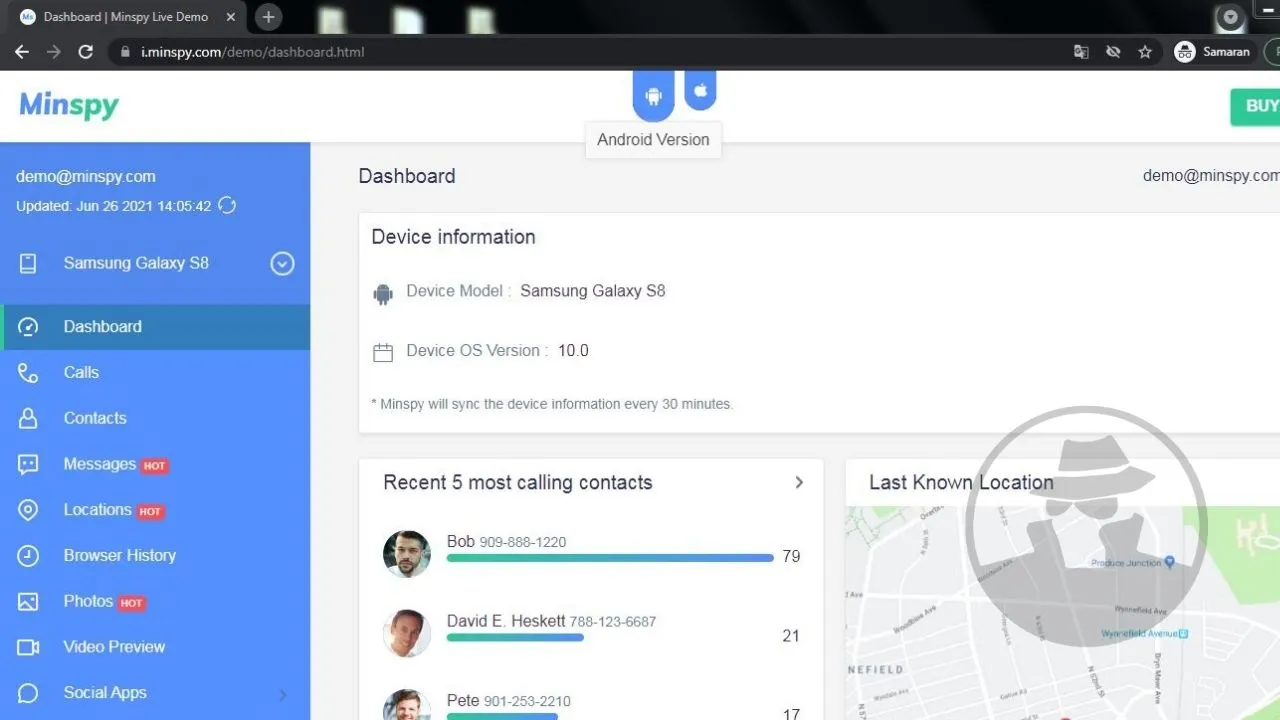1280x720 pixels.
Task: Open the Calls menu item
Action: pos(155,373)
